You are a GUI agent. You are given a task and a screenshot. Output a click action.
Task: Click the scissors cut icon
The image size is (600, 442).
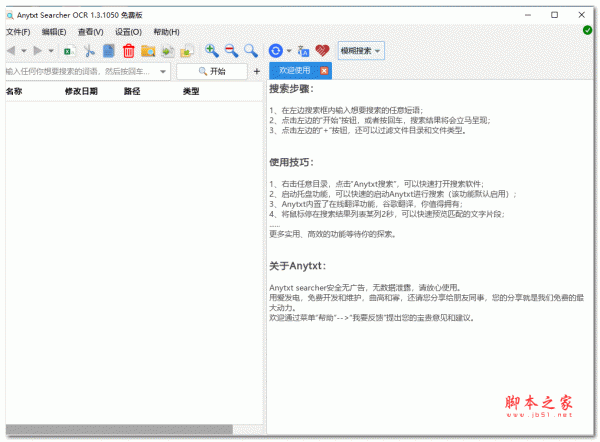pos(89,51)
